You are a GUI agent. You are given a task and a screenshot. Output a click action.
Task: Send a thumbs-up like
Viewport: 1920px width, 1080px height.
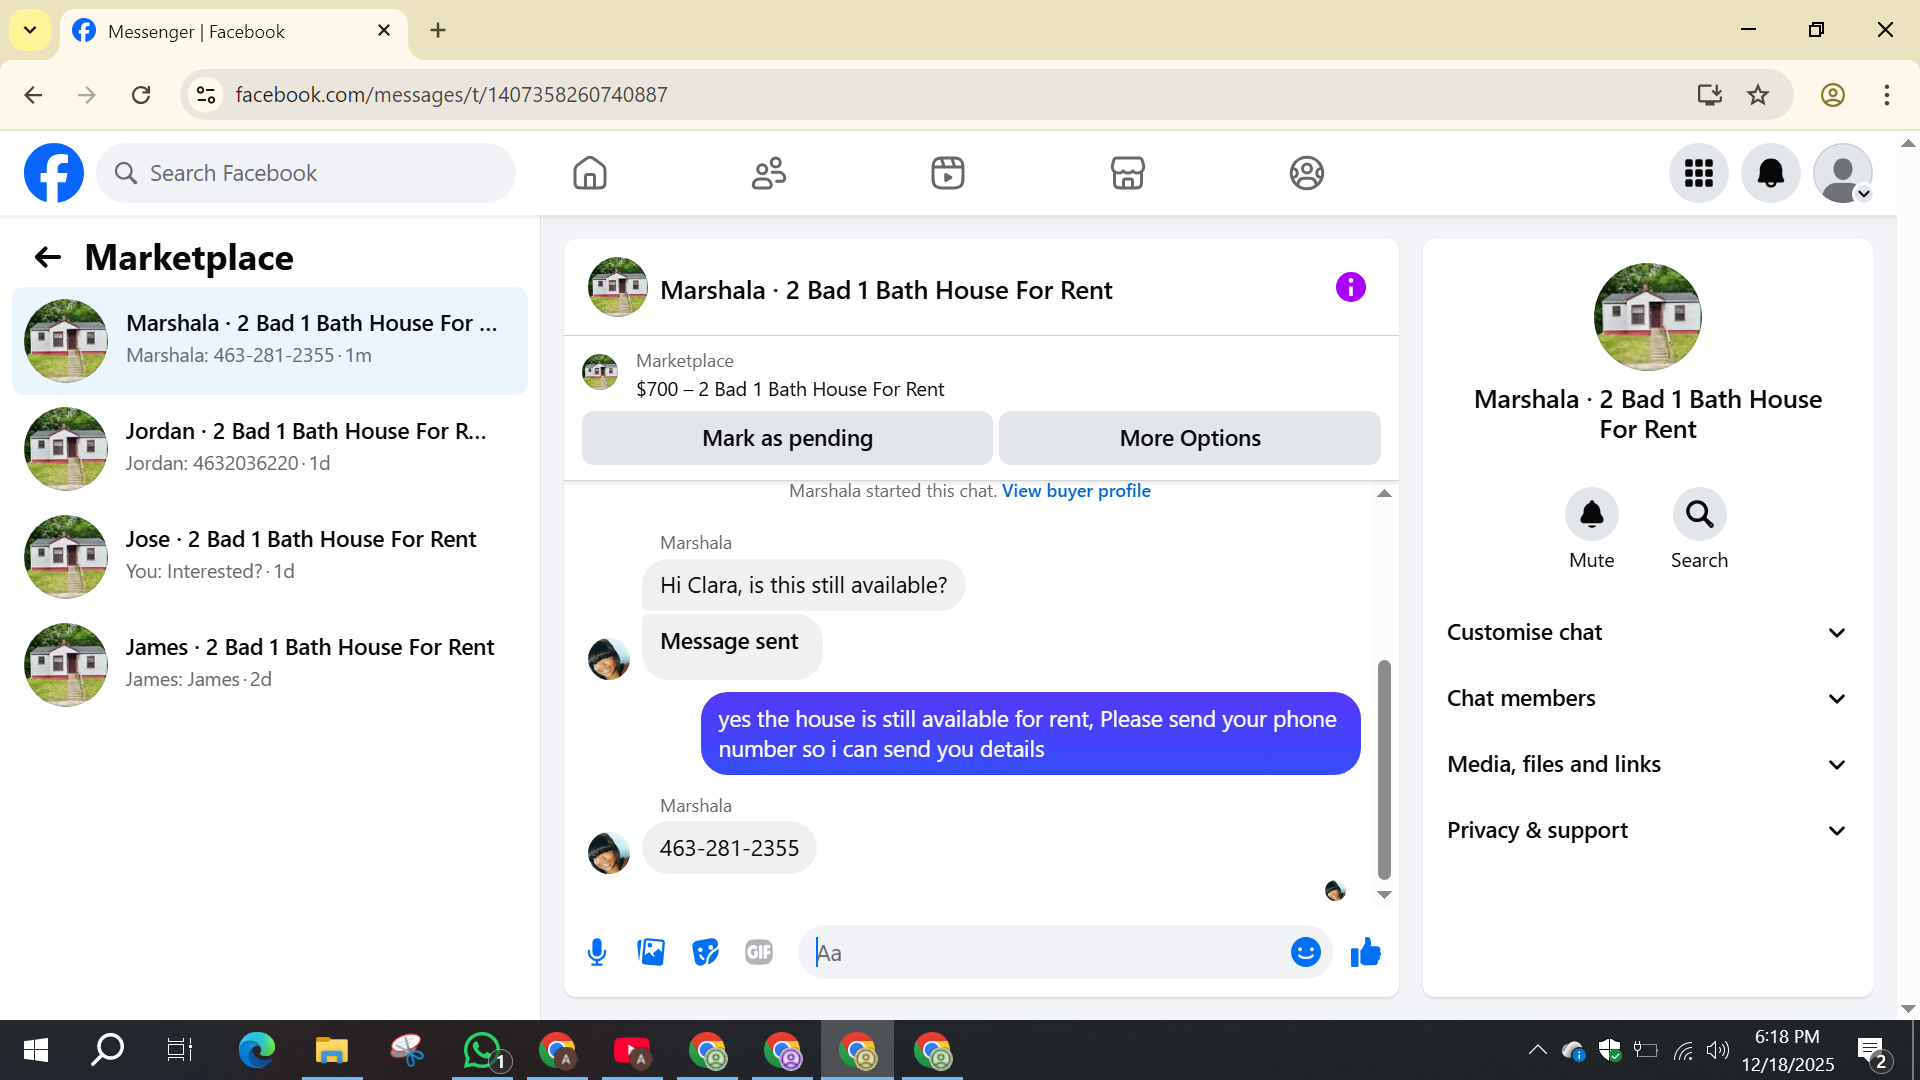point(1366,953)
